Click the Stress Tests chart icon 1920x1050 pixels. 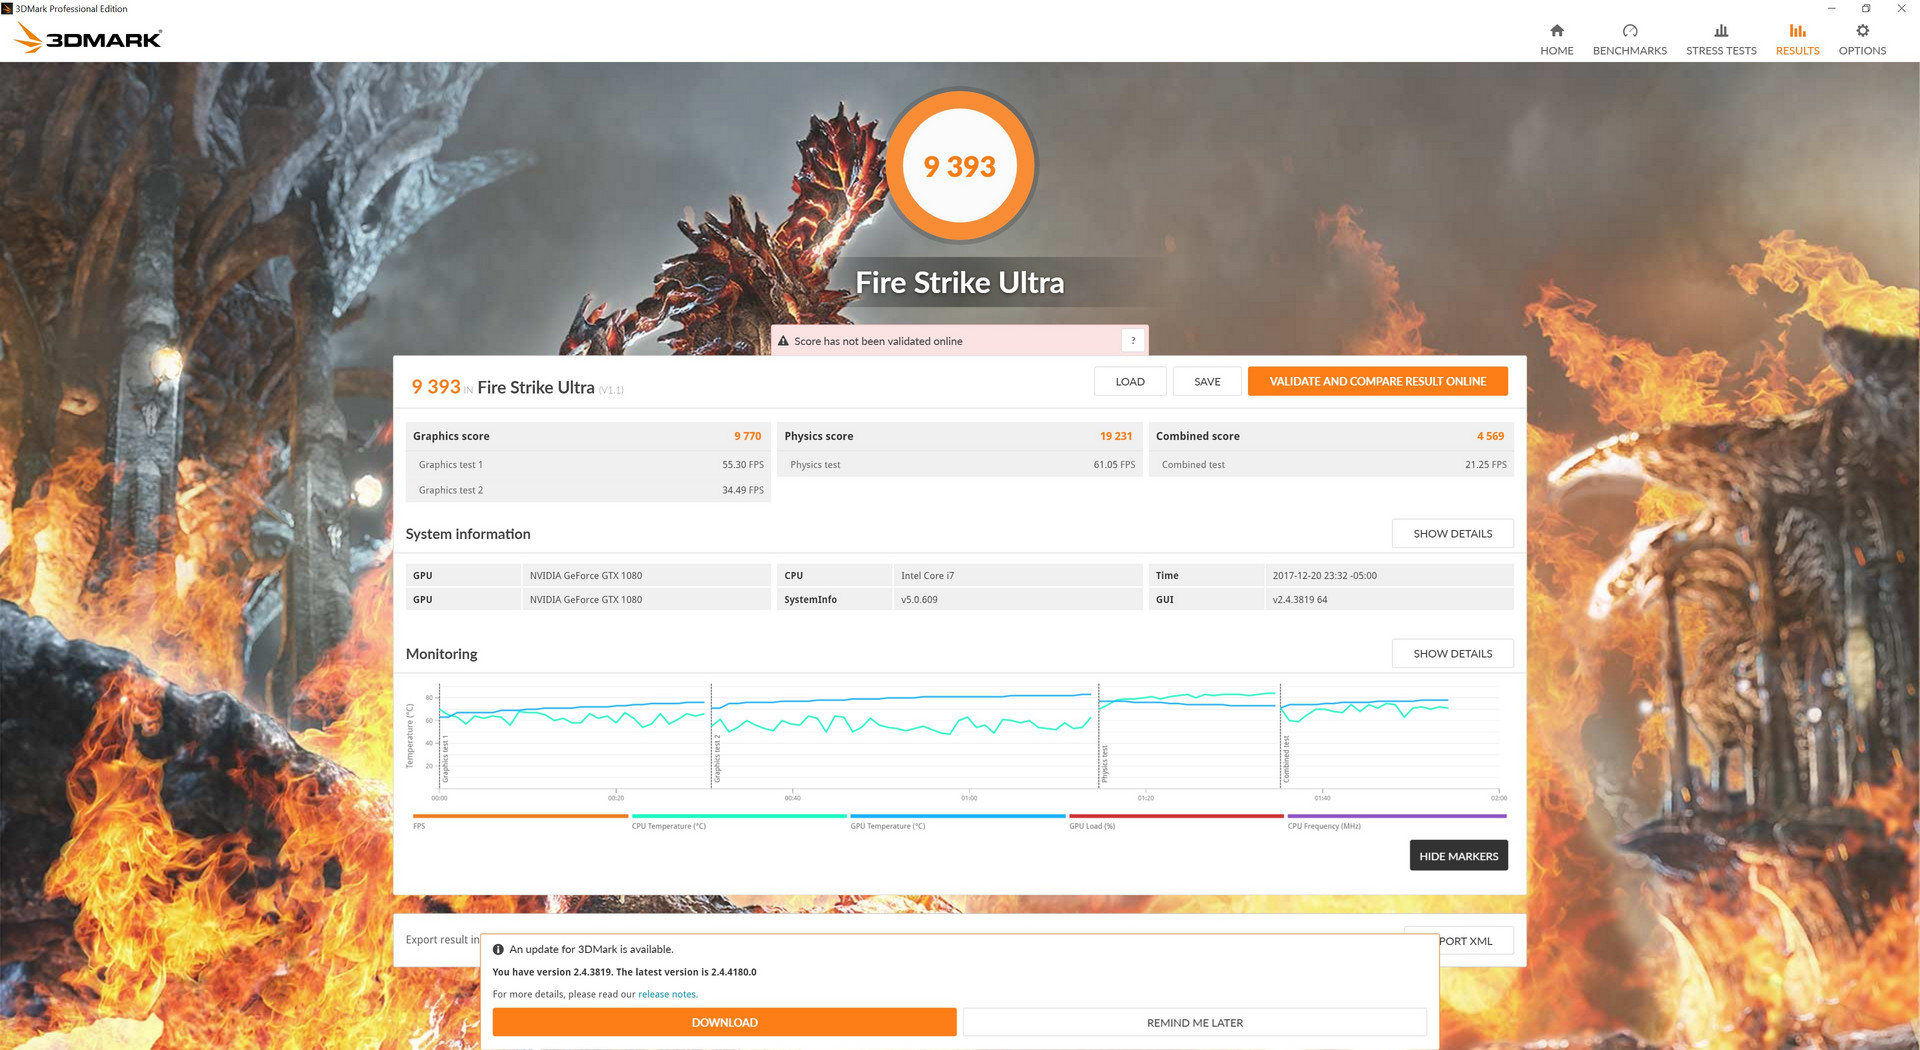click(1721, 31)
